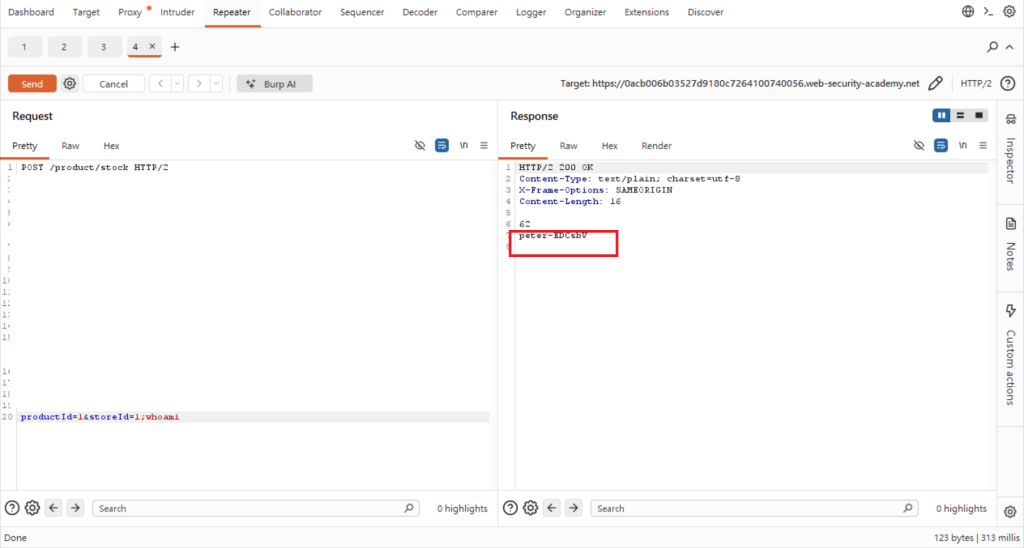This screenshot has width=1024, height=548.
Task: Open the Comparer tab
Action: [x=477, y=12]
